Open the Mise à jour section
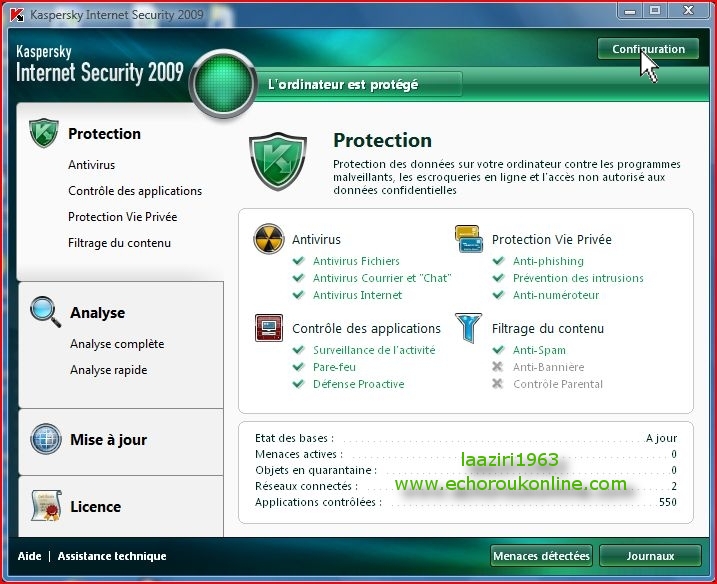Image resolution: width=717 pixels, height=584 pixels. (108, 440)
